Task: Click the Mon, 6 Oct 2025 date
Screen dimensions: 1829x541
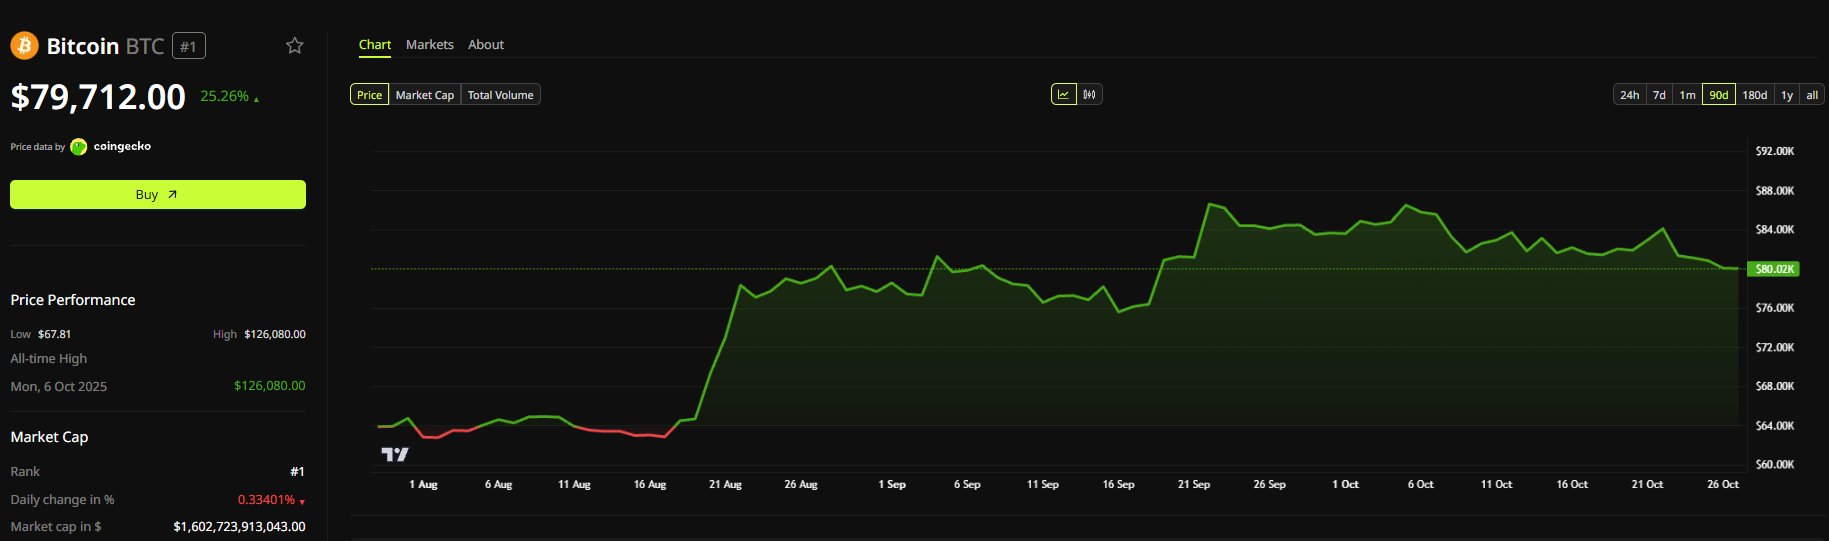Action: coord(59,386)
